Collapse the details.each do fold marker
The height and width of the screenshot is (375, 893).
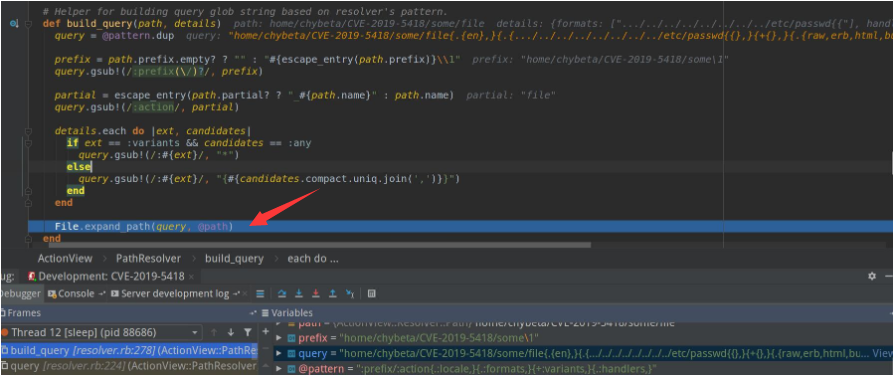[x=28, y=131]
